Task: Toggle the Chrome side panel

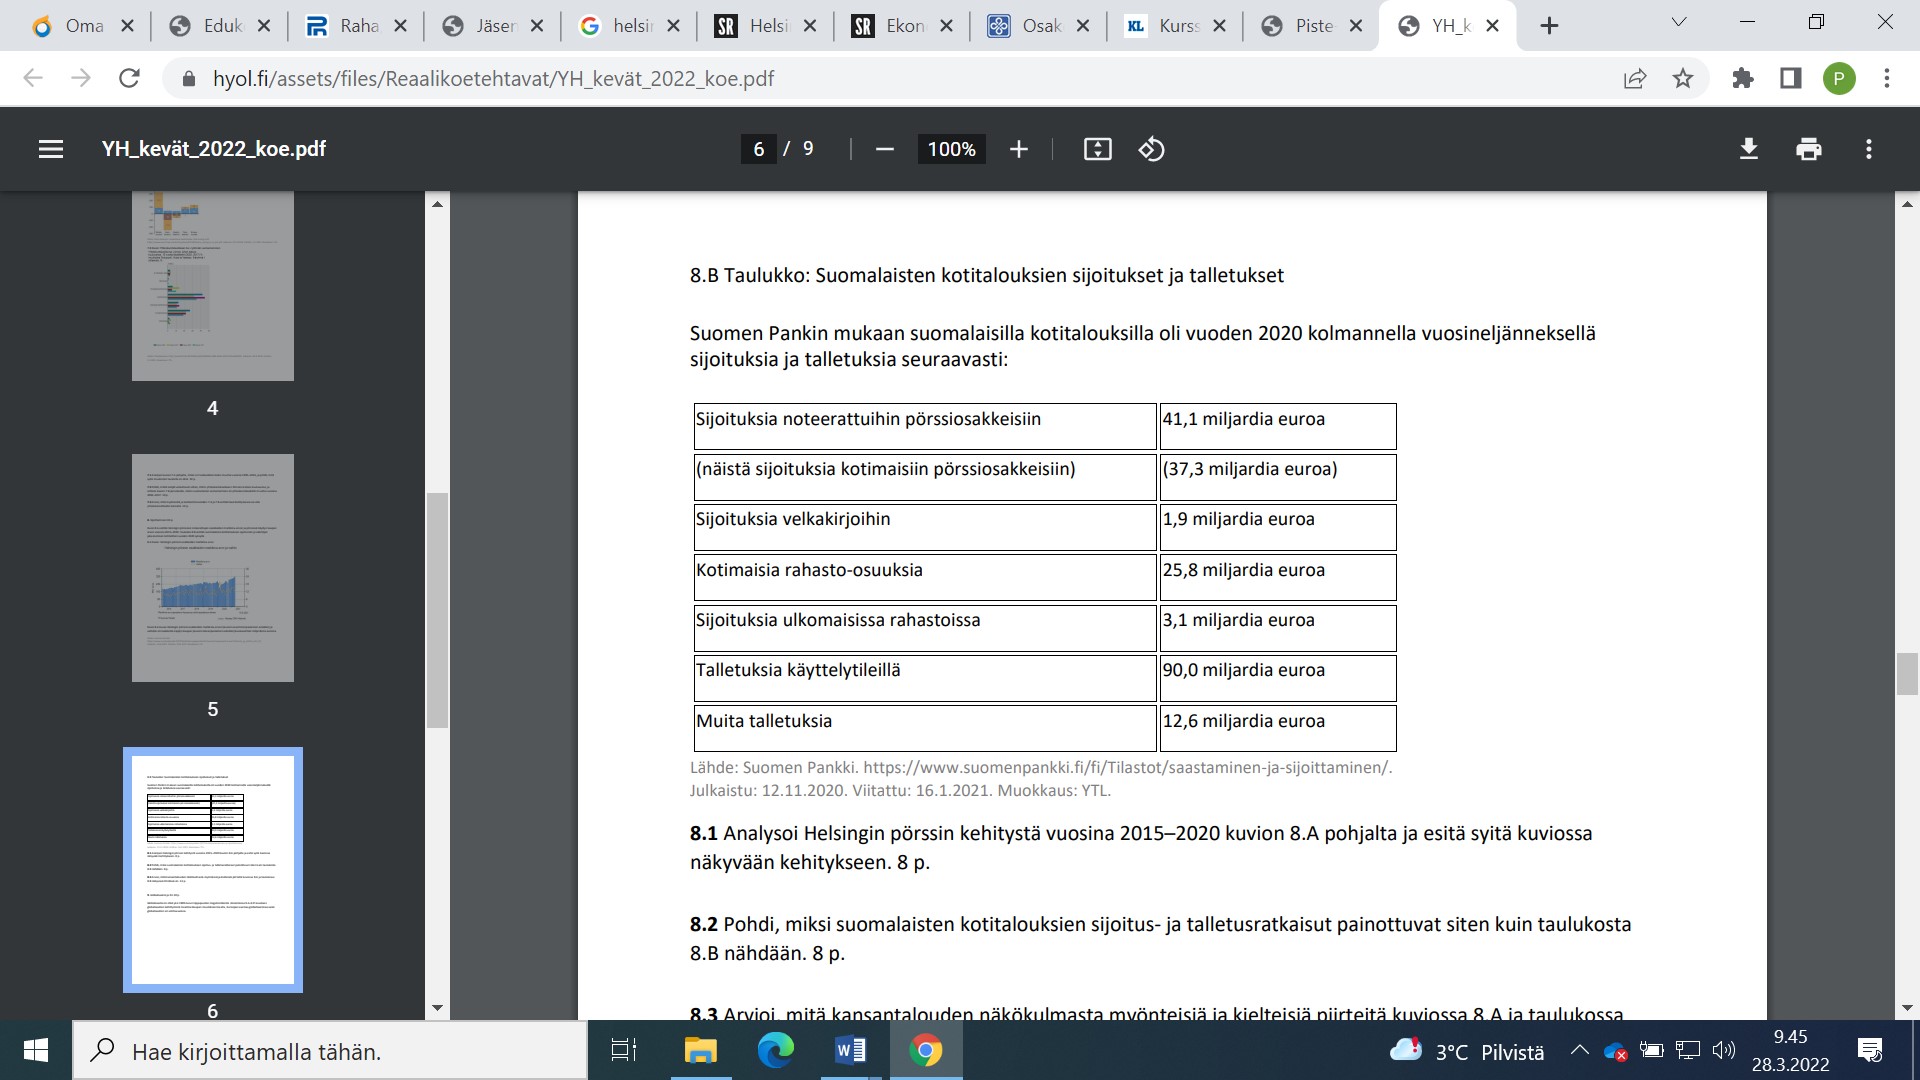Action: pyautogui.click(x=1790, y=78)
